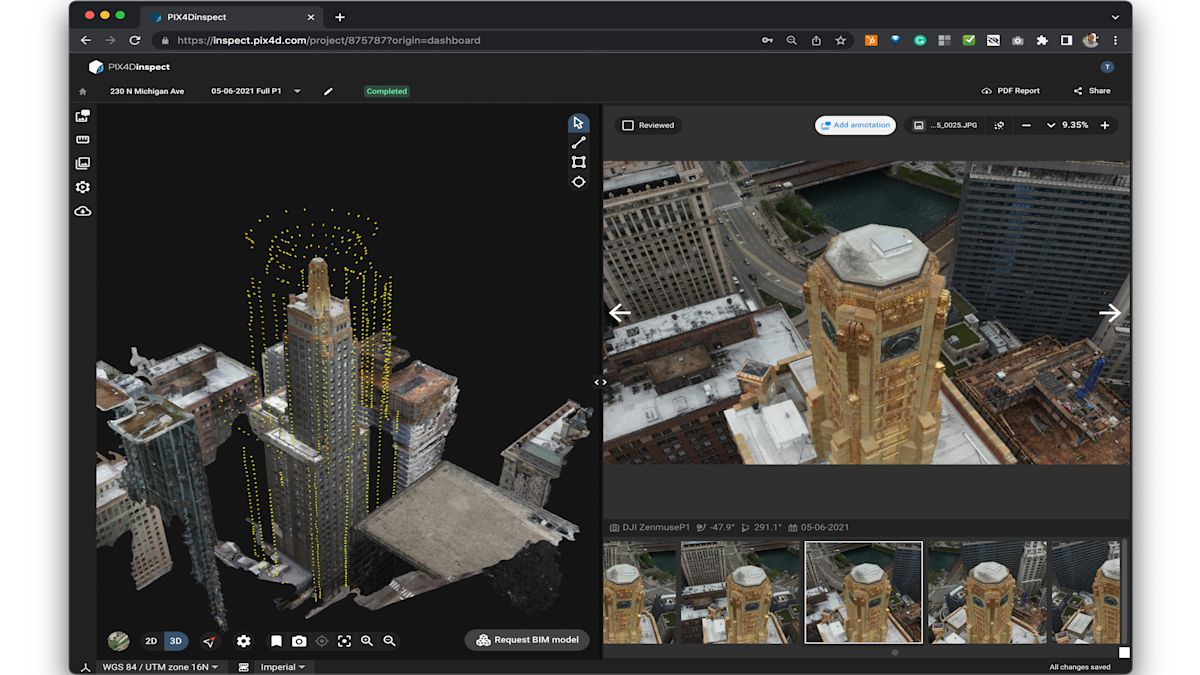Activate the camera screenshot icon in bottom toolbar
Screen dimensions: 1200x675
tap(299, 641)
